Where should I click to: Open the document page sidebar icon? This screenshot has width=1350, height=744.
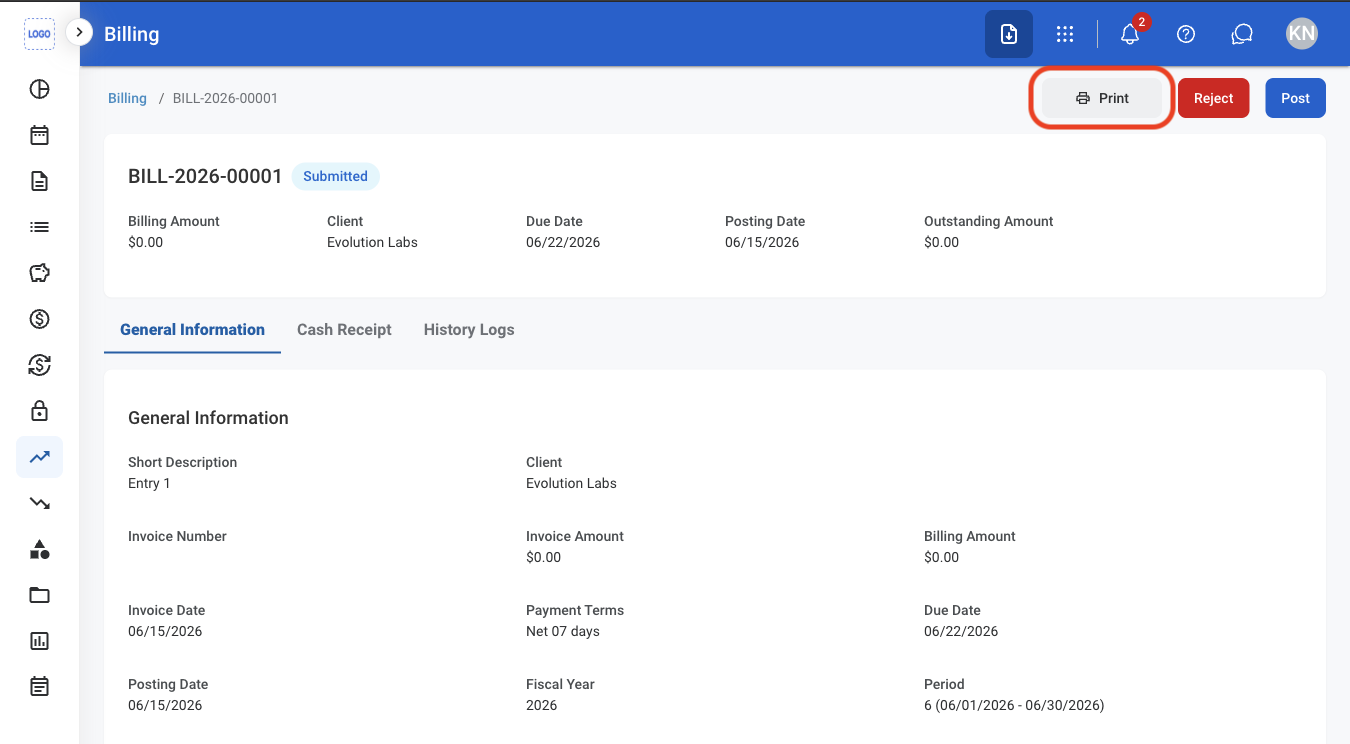tap(39, 181)
